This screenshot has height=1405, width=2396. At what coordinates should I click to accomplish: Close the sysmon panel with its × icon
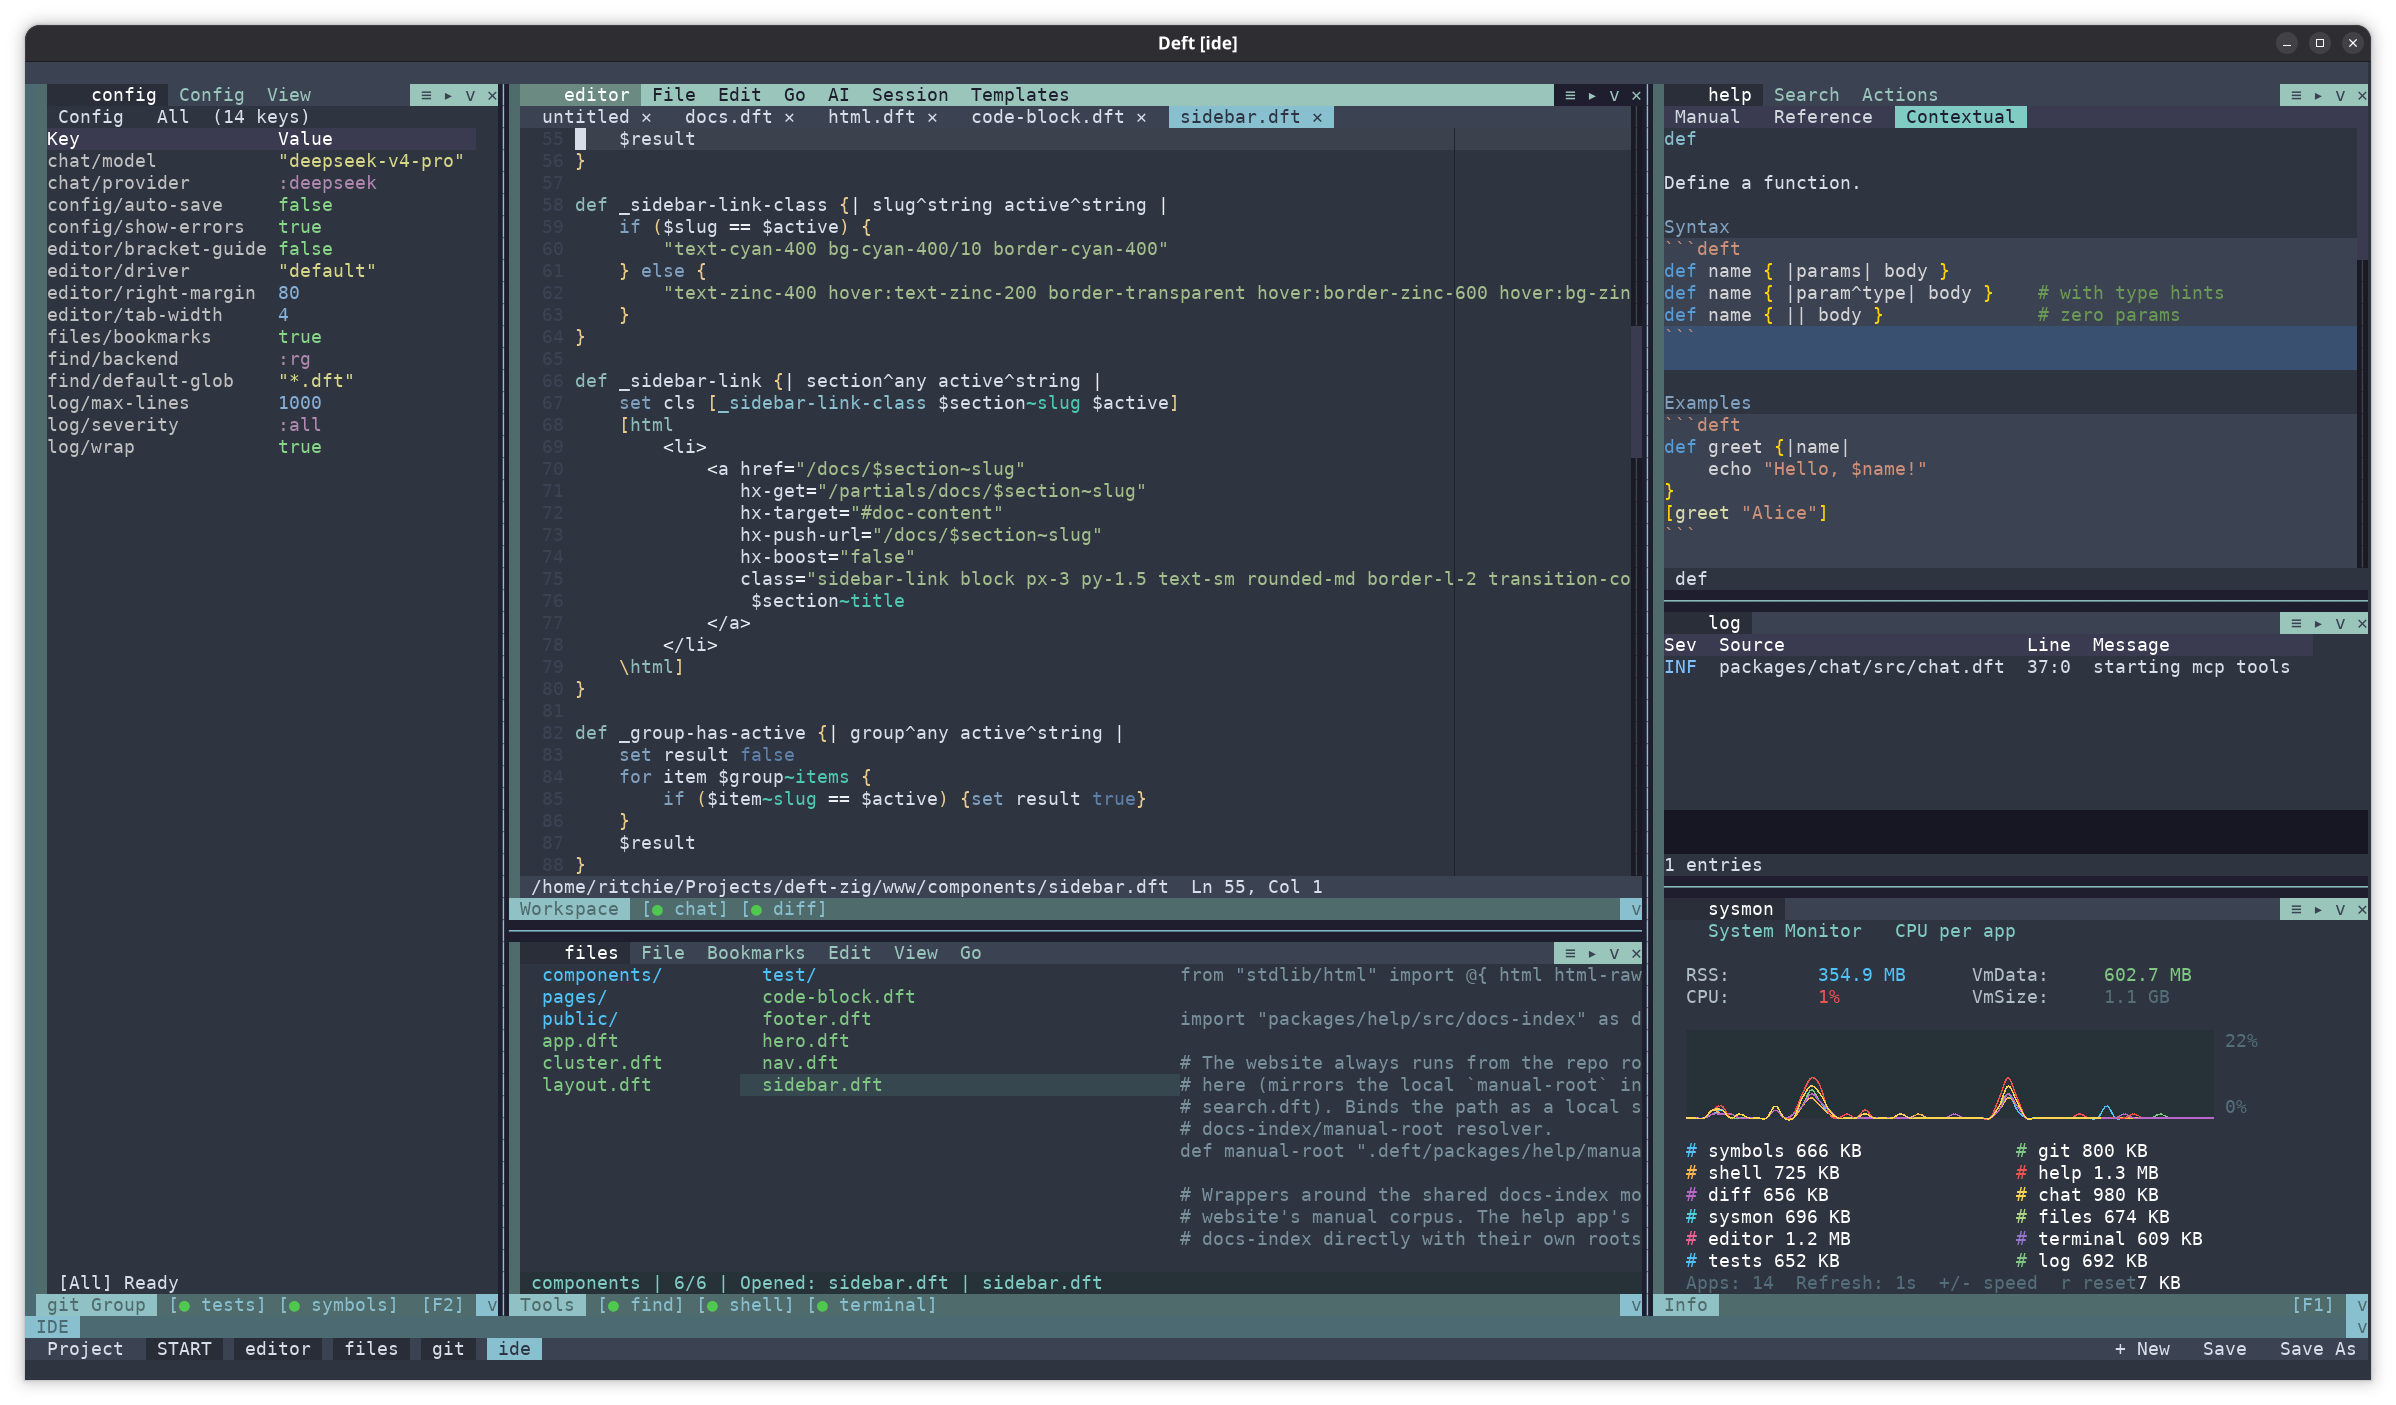point(2362,909)
